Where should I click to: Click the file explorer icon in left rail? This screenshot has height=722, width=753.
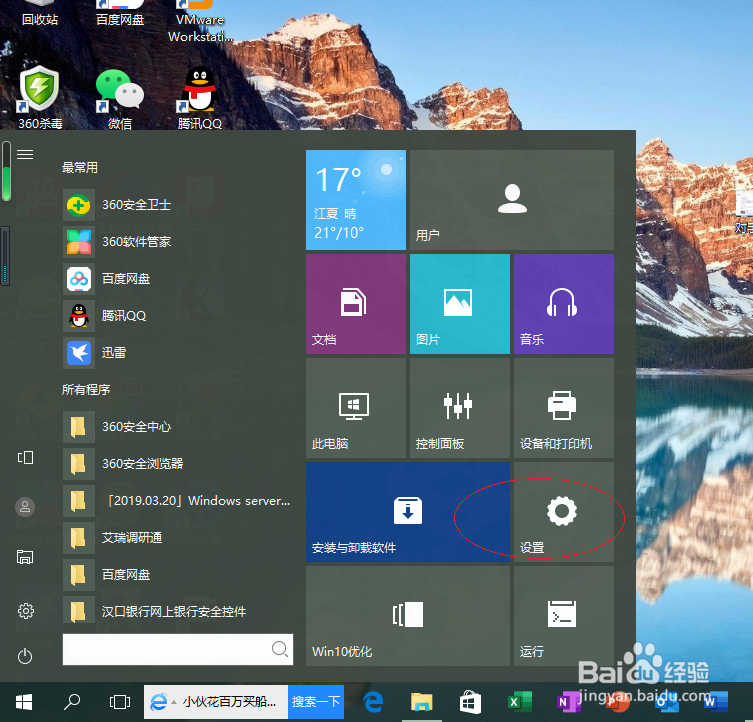tap(25, 557)
